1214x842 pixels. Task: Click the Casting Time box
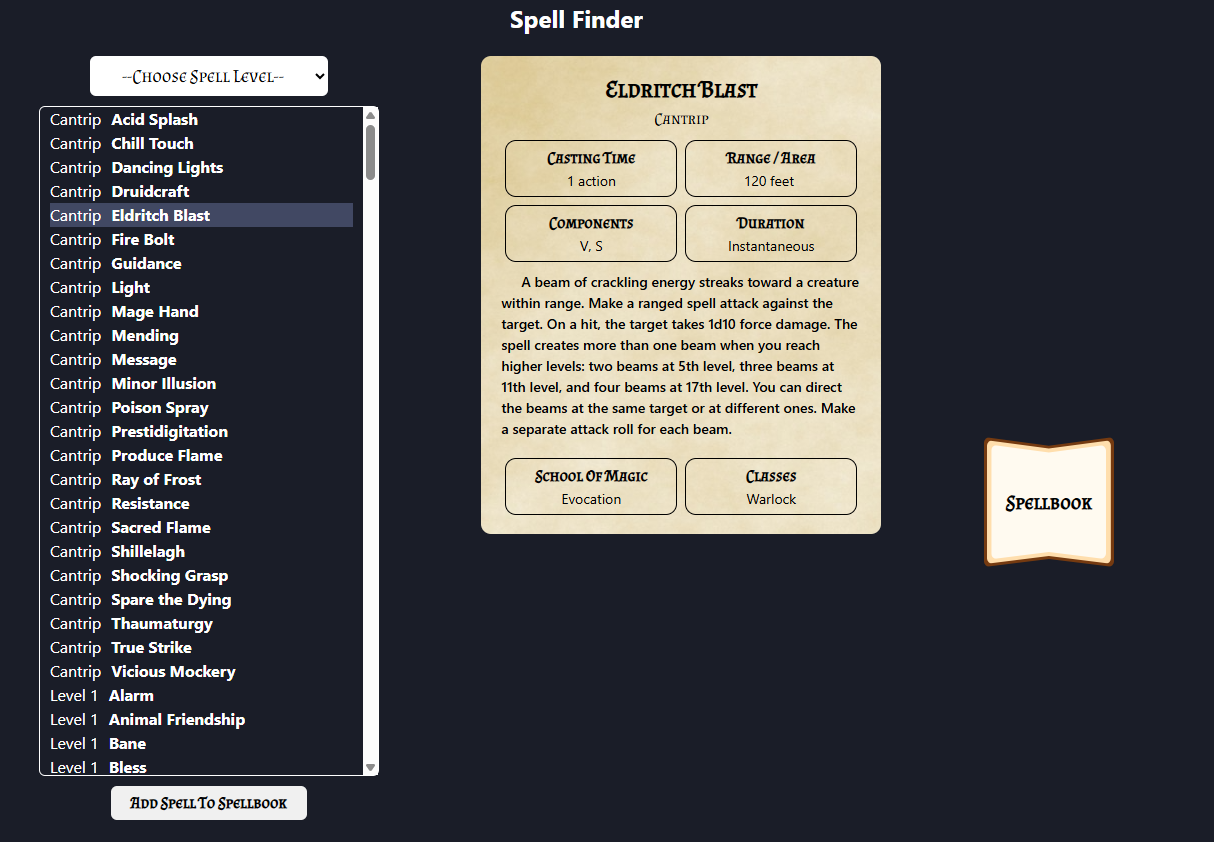pyautogui.click(x=591, y=169)
